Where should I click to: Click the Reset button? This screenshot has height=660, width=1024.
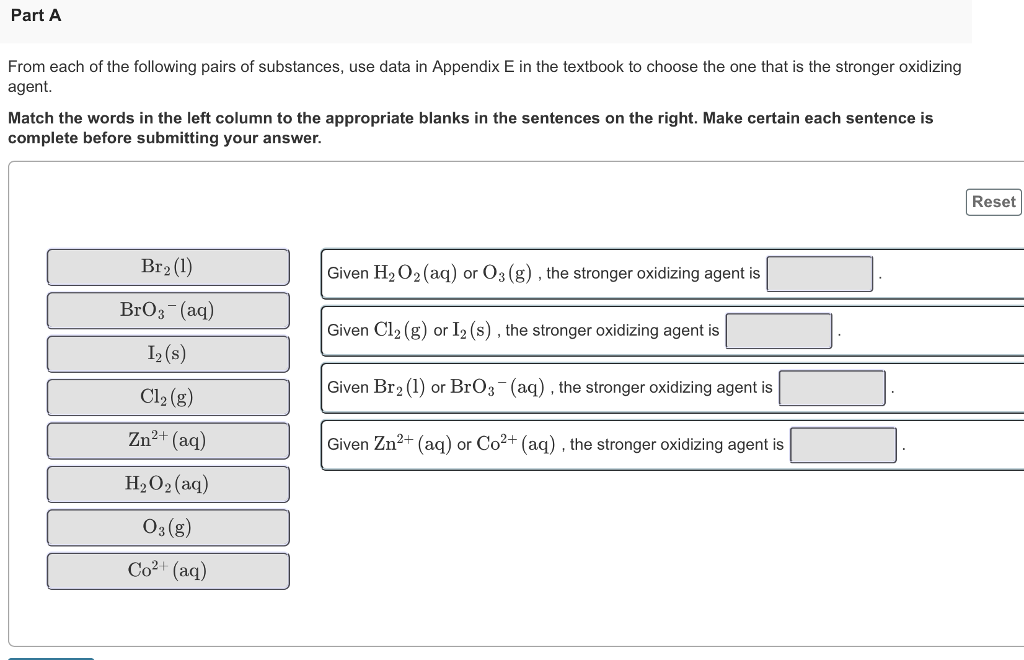pos(993,201)
